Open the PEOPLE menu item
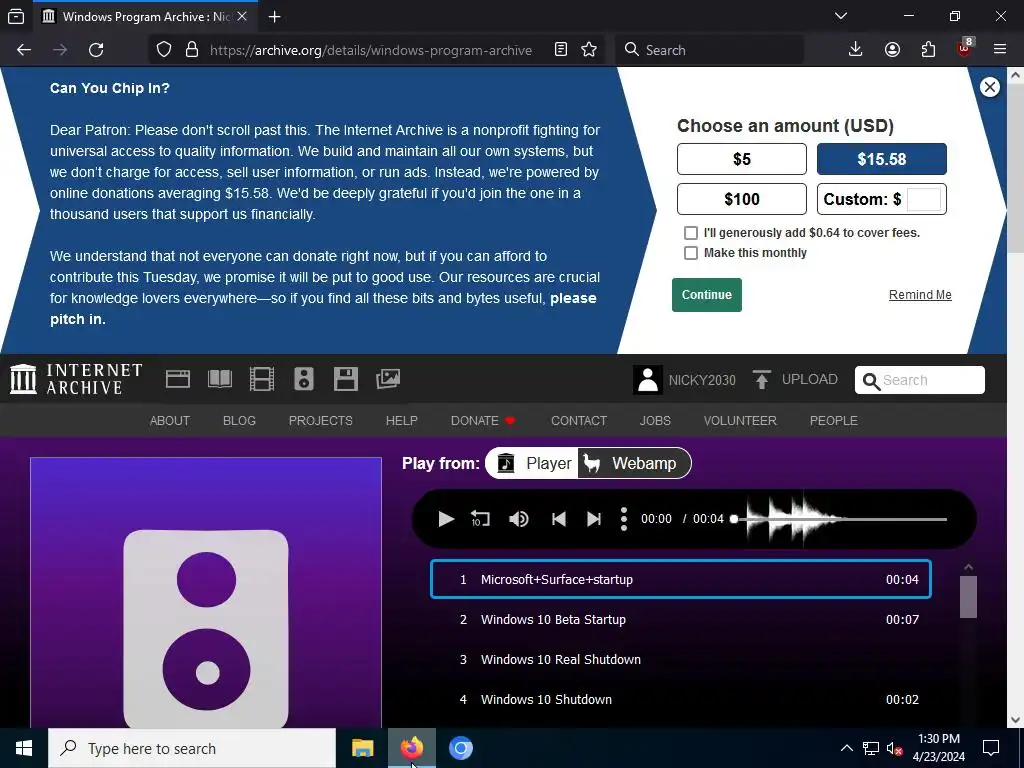Screen dimensions: 1024x768 [833, 421]
